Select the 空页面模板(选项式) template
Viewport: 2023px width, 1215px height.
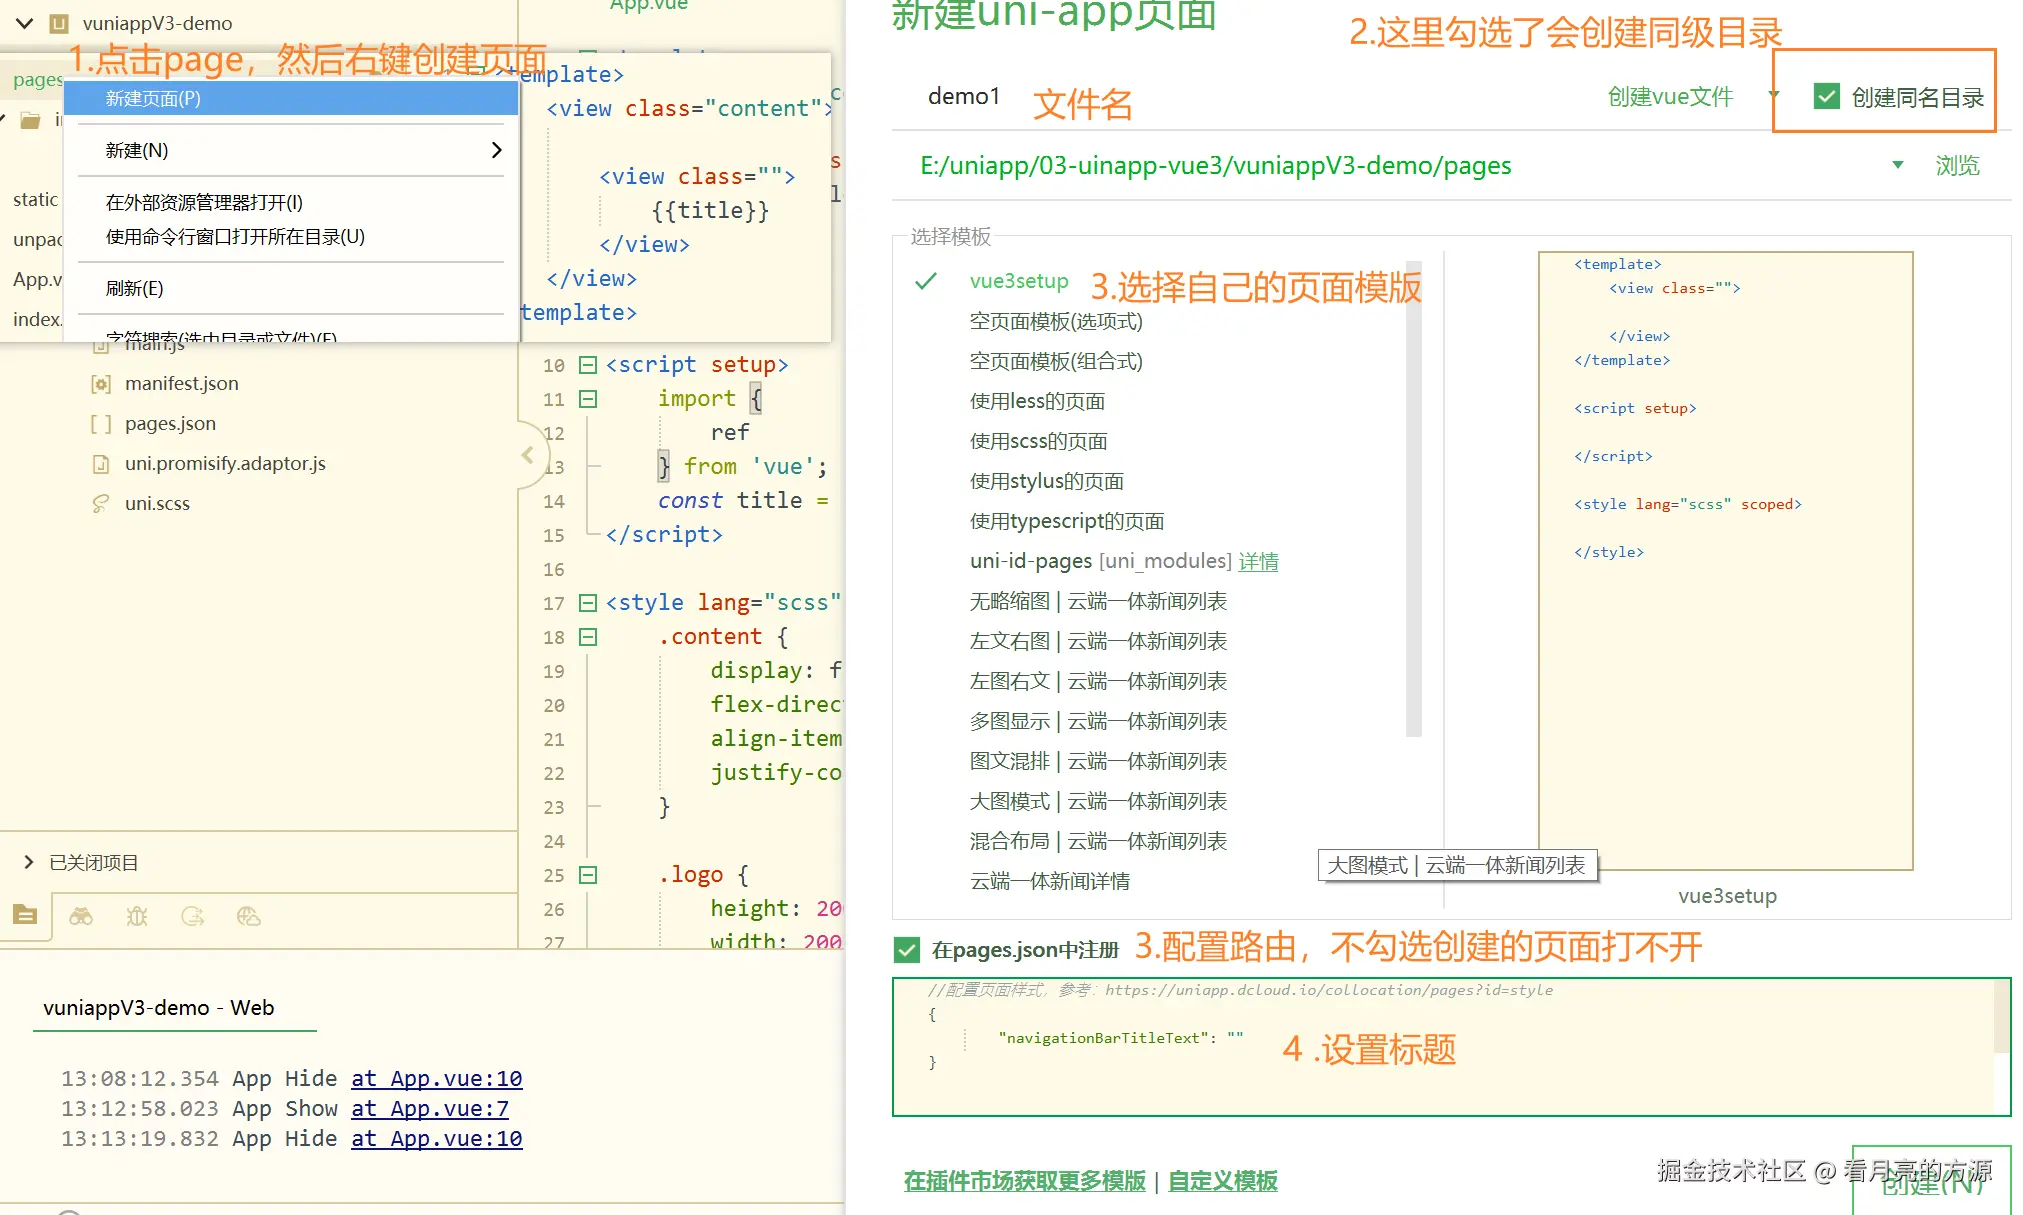tap(1055, 321)
